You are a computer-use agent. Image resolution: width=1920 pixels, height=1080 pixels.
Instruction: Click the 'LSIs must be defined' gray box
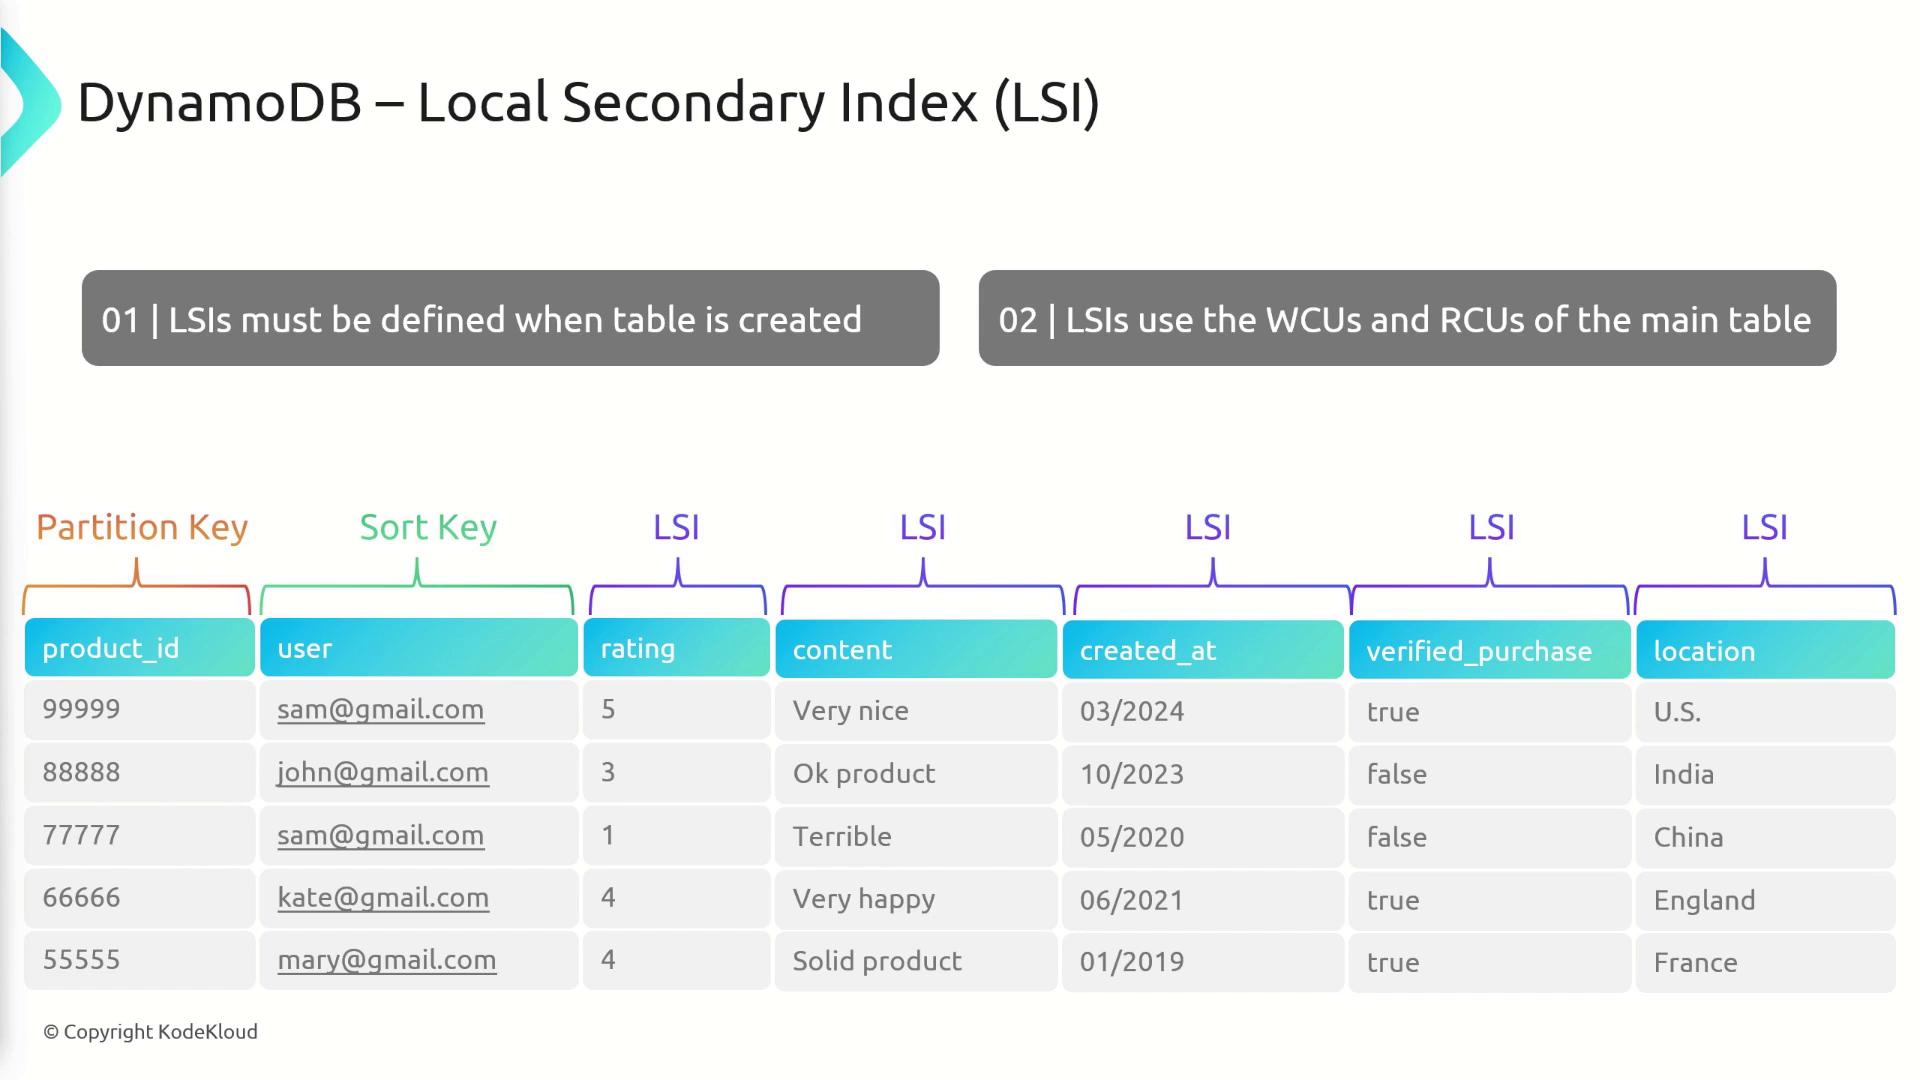tap(510, 319)
